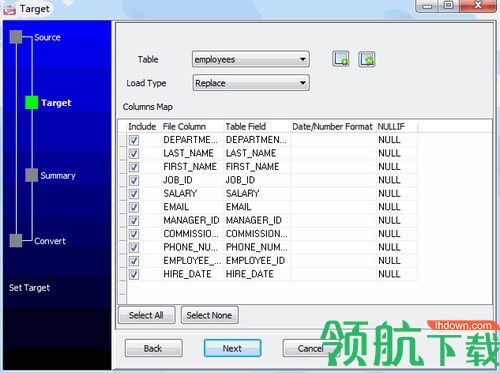Click the Summary step square marker
Image resolution: width=500 pixels, height=373 pixels.
click(32, 175)
